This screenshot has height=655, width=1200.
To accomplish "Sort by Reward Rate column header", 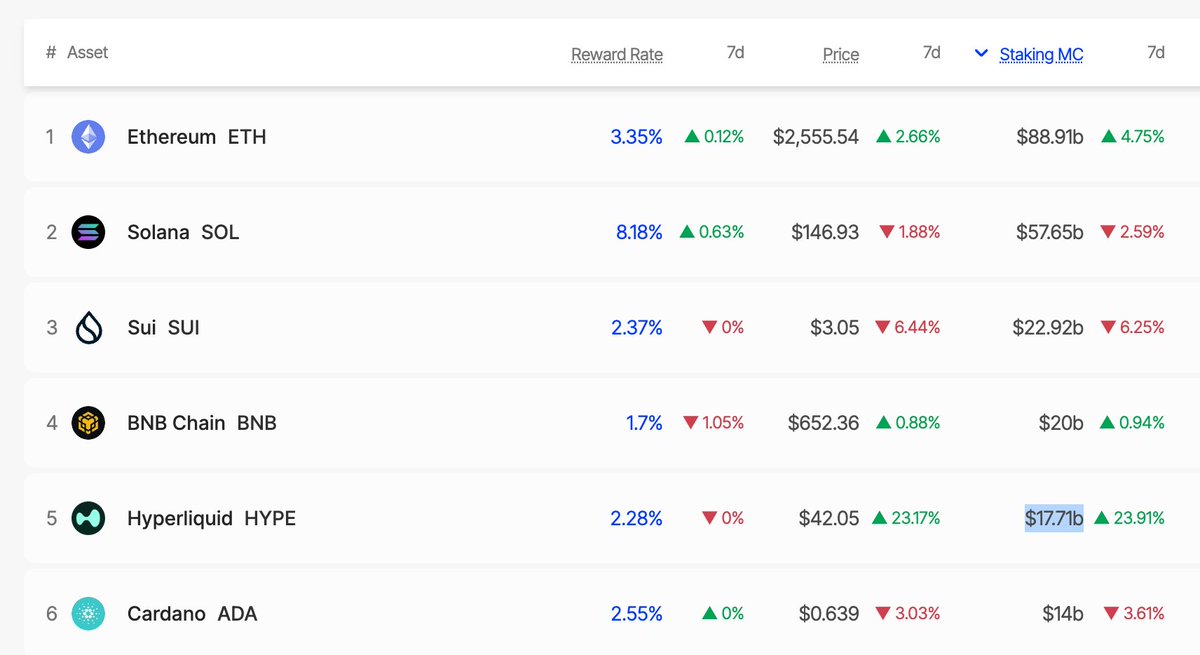I will pos(617,54).
